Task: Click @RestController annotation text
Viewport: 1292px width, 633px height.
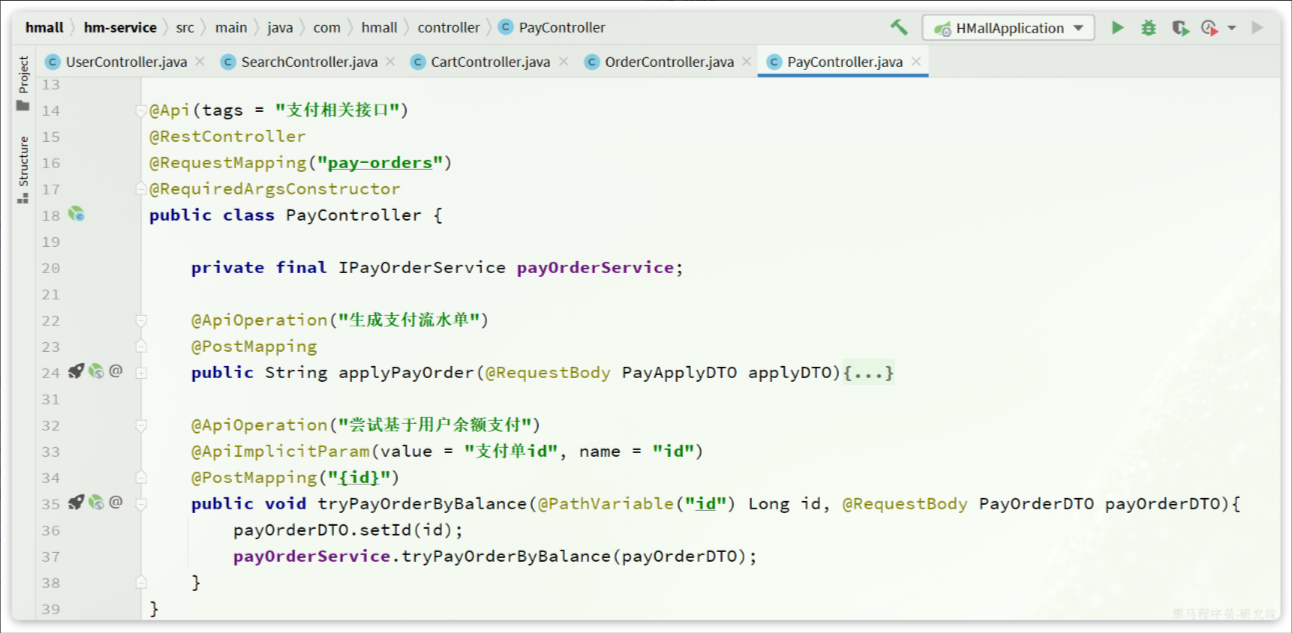Action: pos(228,136)
